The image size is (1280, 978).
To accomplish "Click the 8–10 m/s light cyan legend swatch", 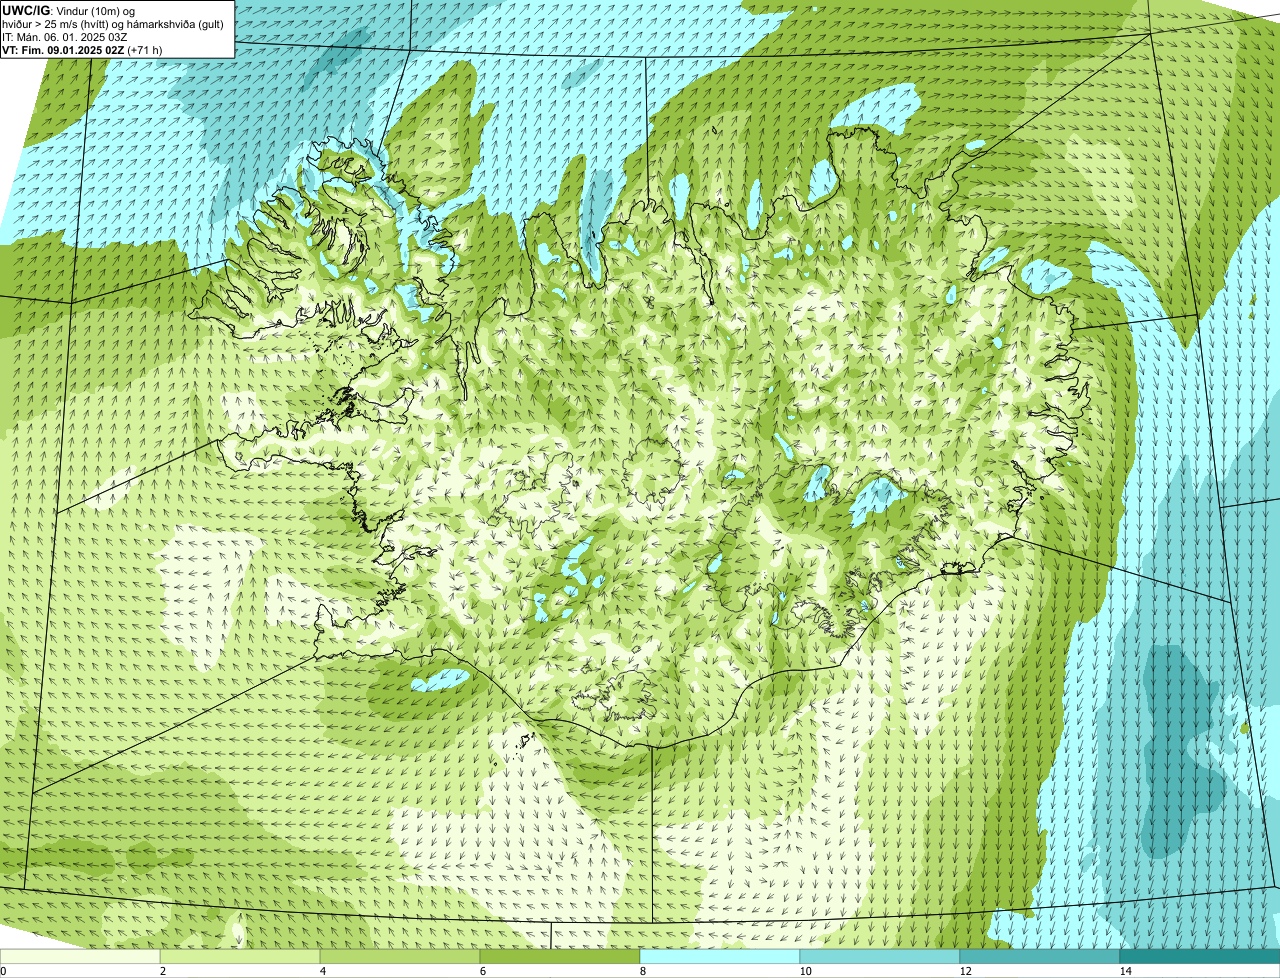I will pyautogui.click(x=720, y=956).
